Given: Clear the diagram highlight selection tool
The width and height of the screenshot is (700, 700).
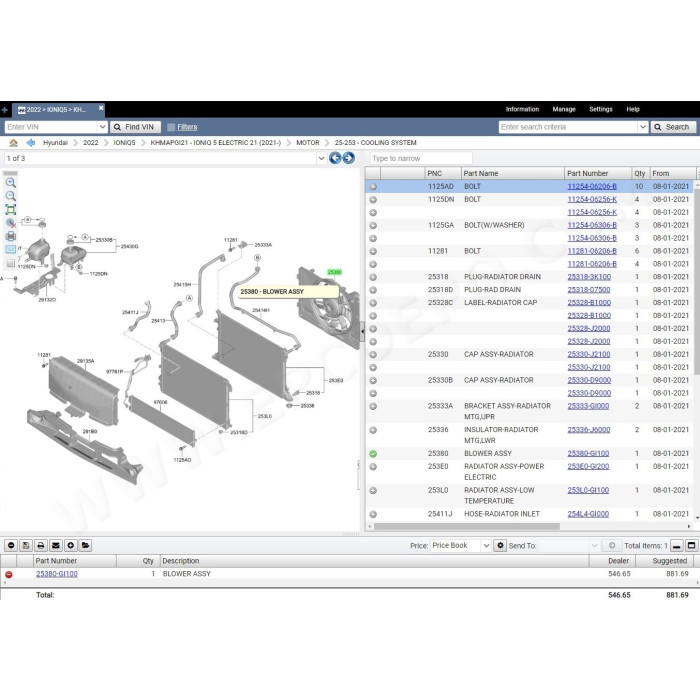Looking at the screenshot, I should click(11, 223).
